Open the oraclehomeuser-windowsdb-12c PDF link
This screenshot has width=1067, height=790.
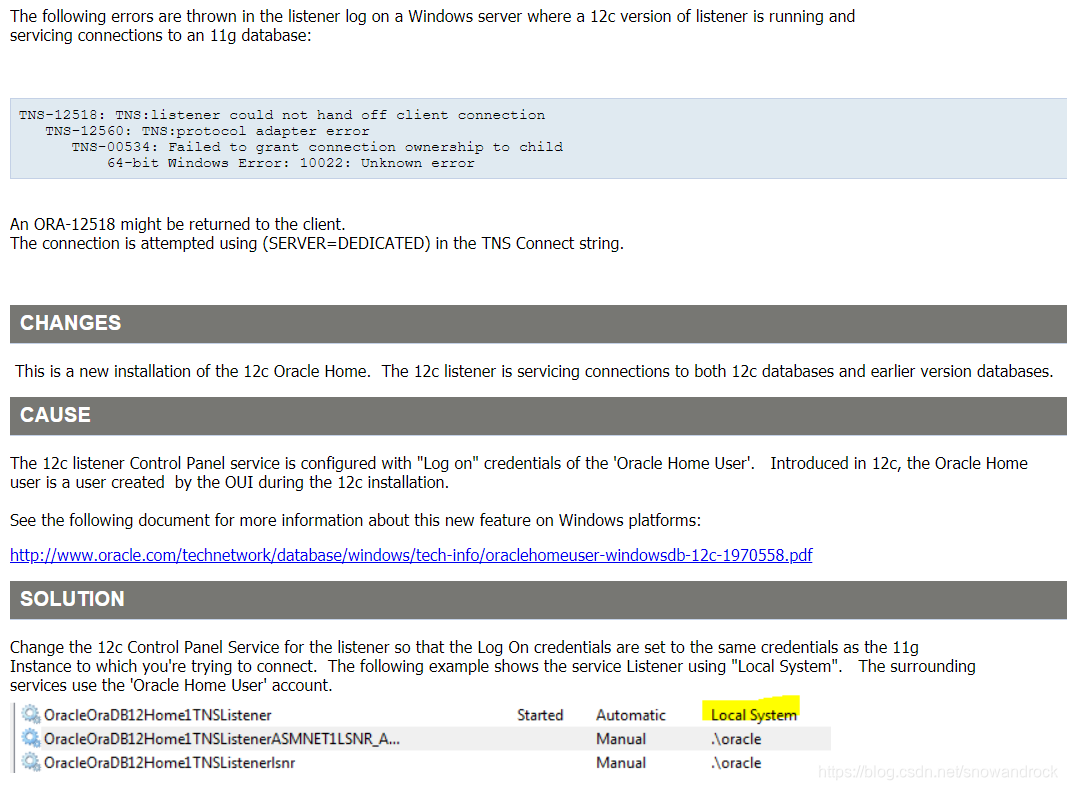[410, 555]
